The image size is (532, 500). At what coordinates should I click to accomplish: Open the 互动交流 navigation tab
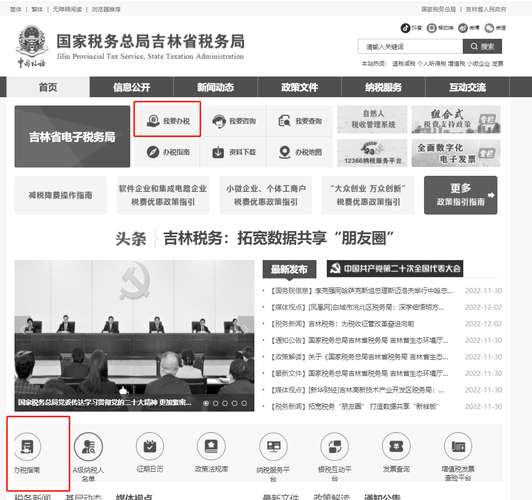click(468, 87)
